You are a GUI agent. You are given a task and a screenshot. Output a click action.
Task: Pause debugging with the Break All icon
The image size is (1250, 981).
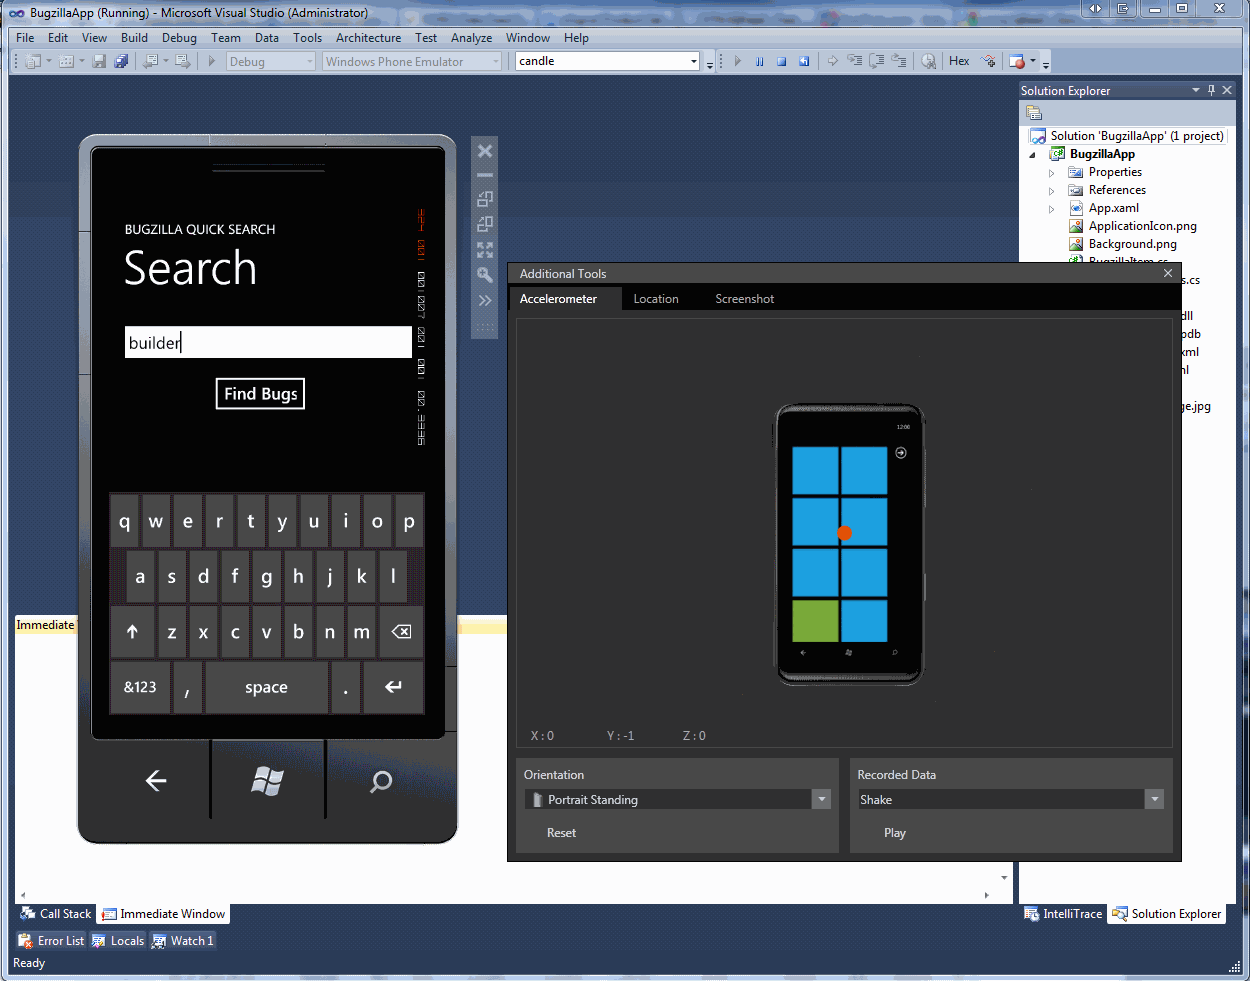(x=759, y=61)
